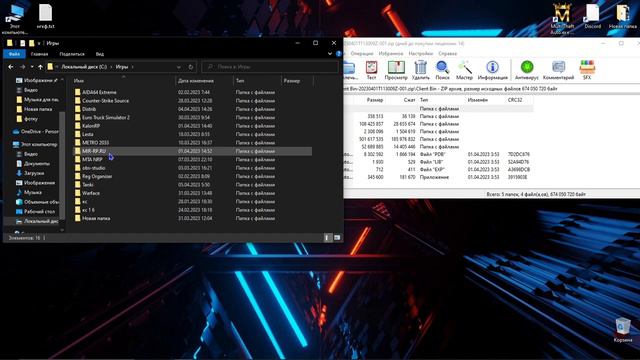Open Этот компьютер desktop icon
640x360 pixels.
tap(15, 18)
